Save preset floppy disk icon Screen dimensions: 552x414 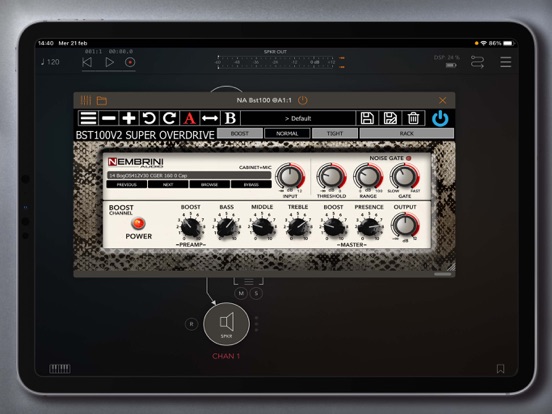click(x=367, y=118)
